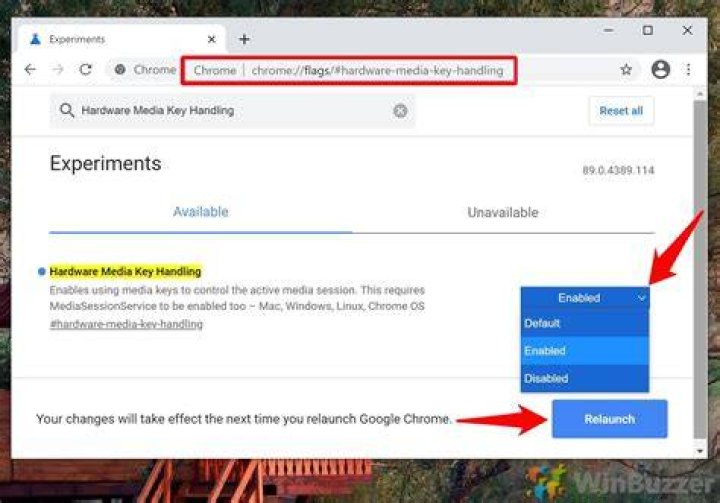Close the Experiments tab
The width and height of the screenshot is (720, 503).
(212, 40)
